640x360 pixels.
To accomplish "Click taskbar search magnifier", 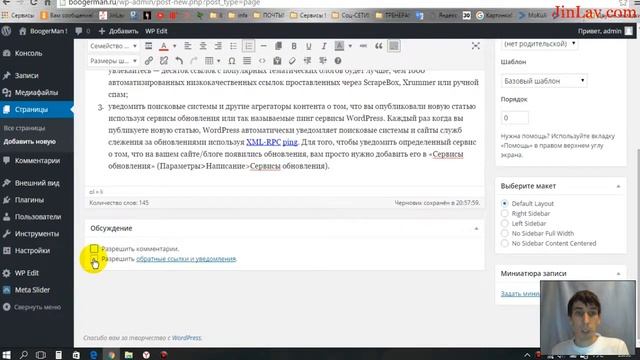I will [24, 355].
